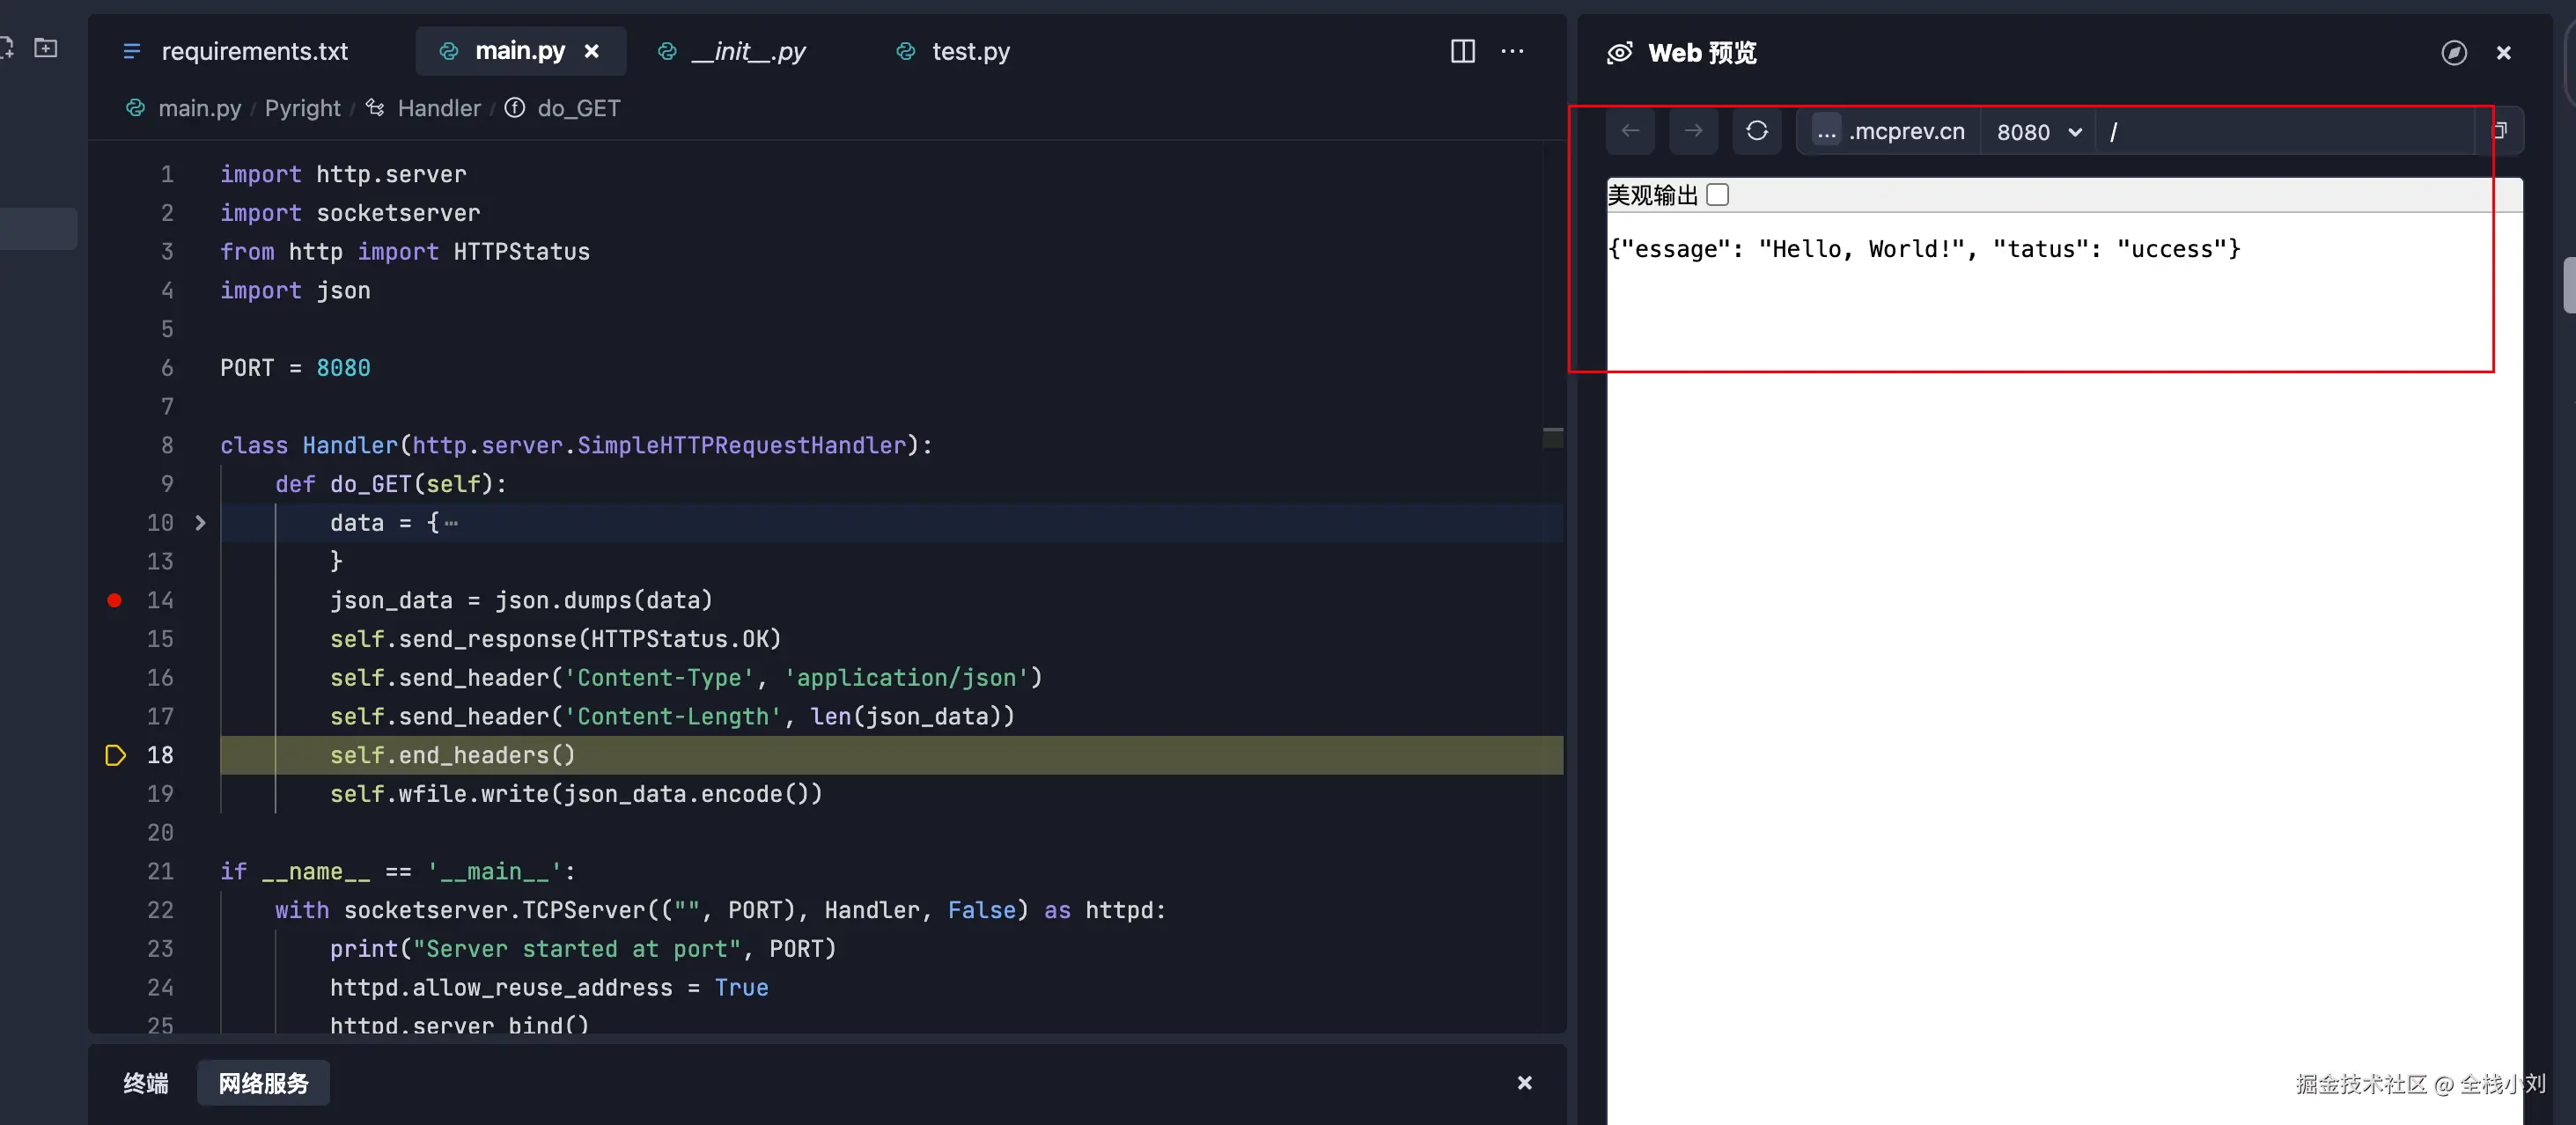Open the 网络服务 panel tab
2576x1125 pixels.
(x=263, y=1083)
